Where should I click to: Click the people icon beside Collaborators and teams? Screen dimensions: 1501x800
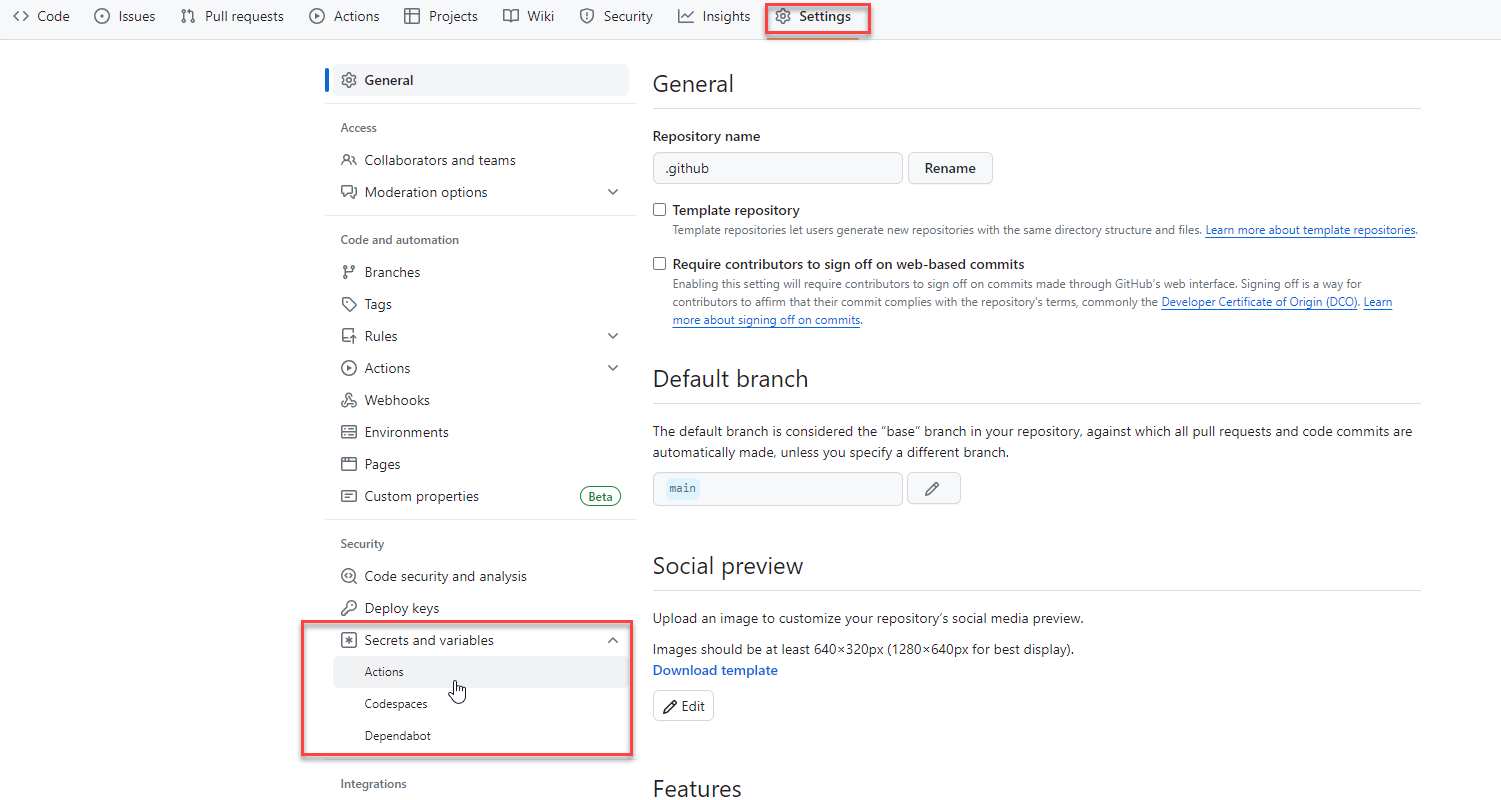349,160
